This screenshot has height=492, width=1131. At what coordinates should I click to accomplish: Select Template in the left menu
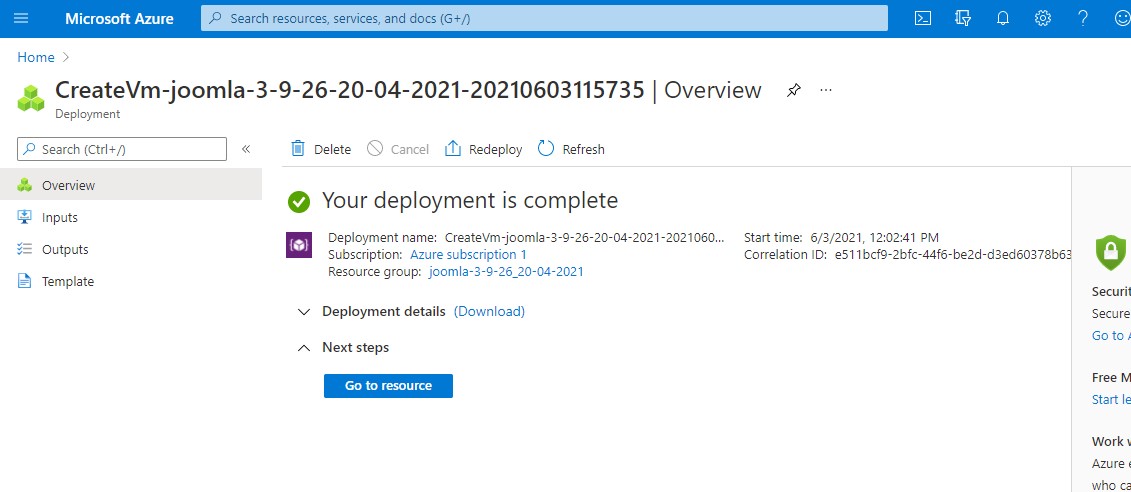tap(131, 281)
